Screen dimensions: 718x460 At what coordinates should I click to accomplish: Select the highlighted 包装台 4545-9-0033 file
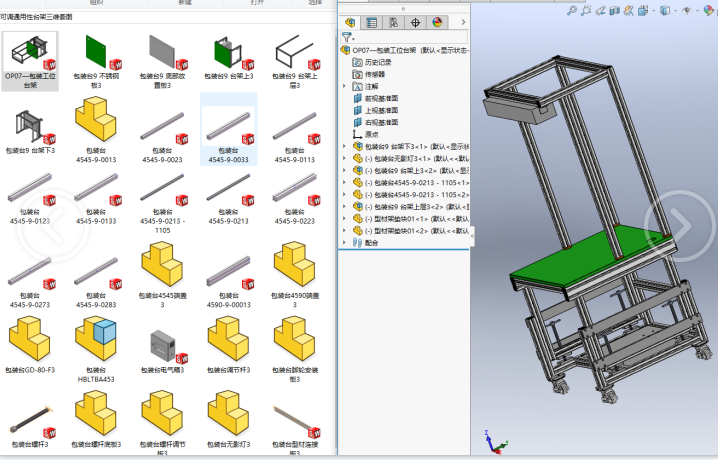pos(228,129)
